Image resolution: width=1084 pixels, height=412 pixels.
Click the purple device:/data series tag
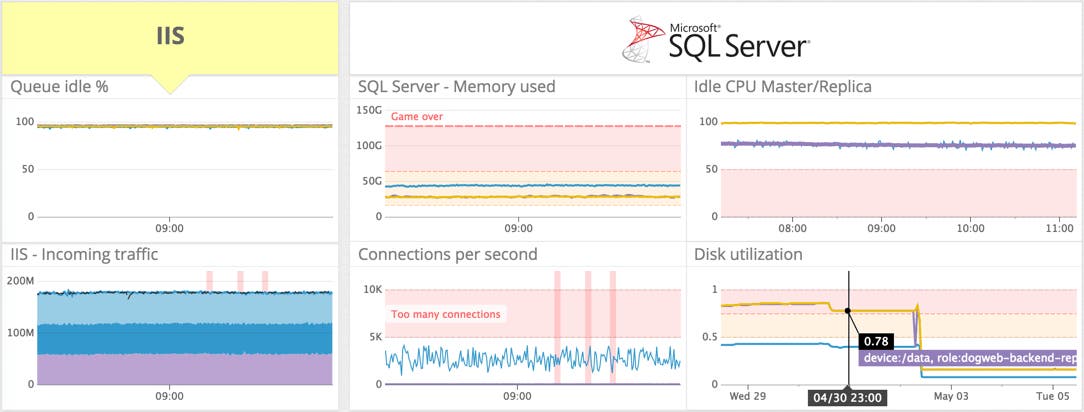tap(970, 357)
